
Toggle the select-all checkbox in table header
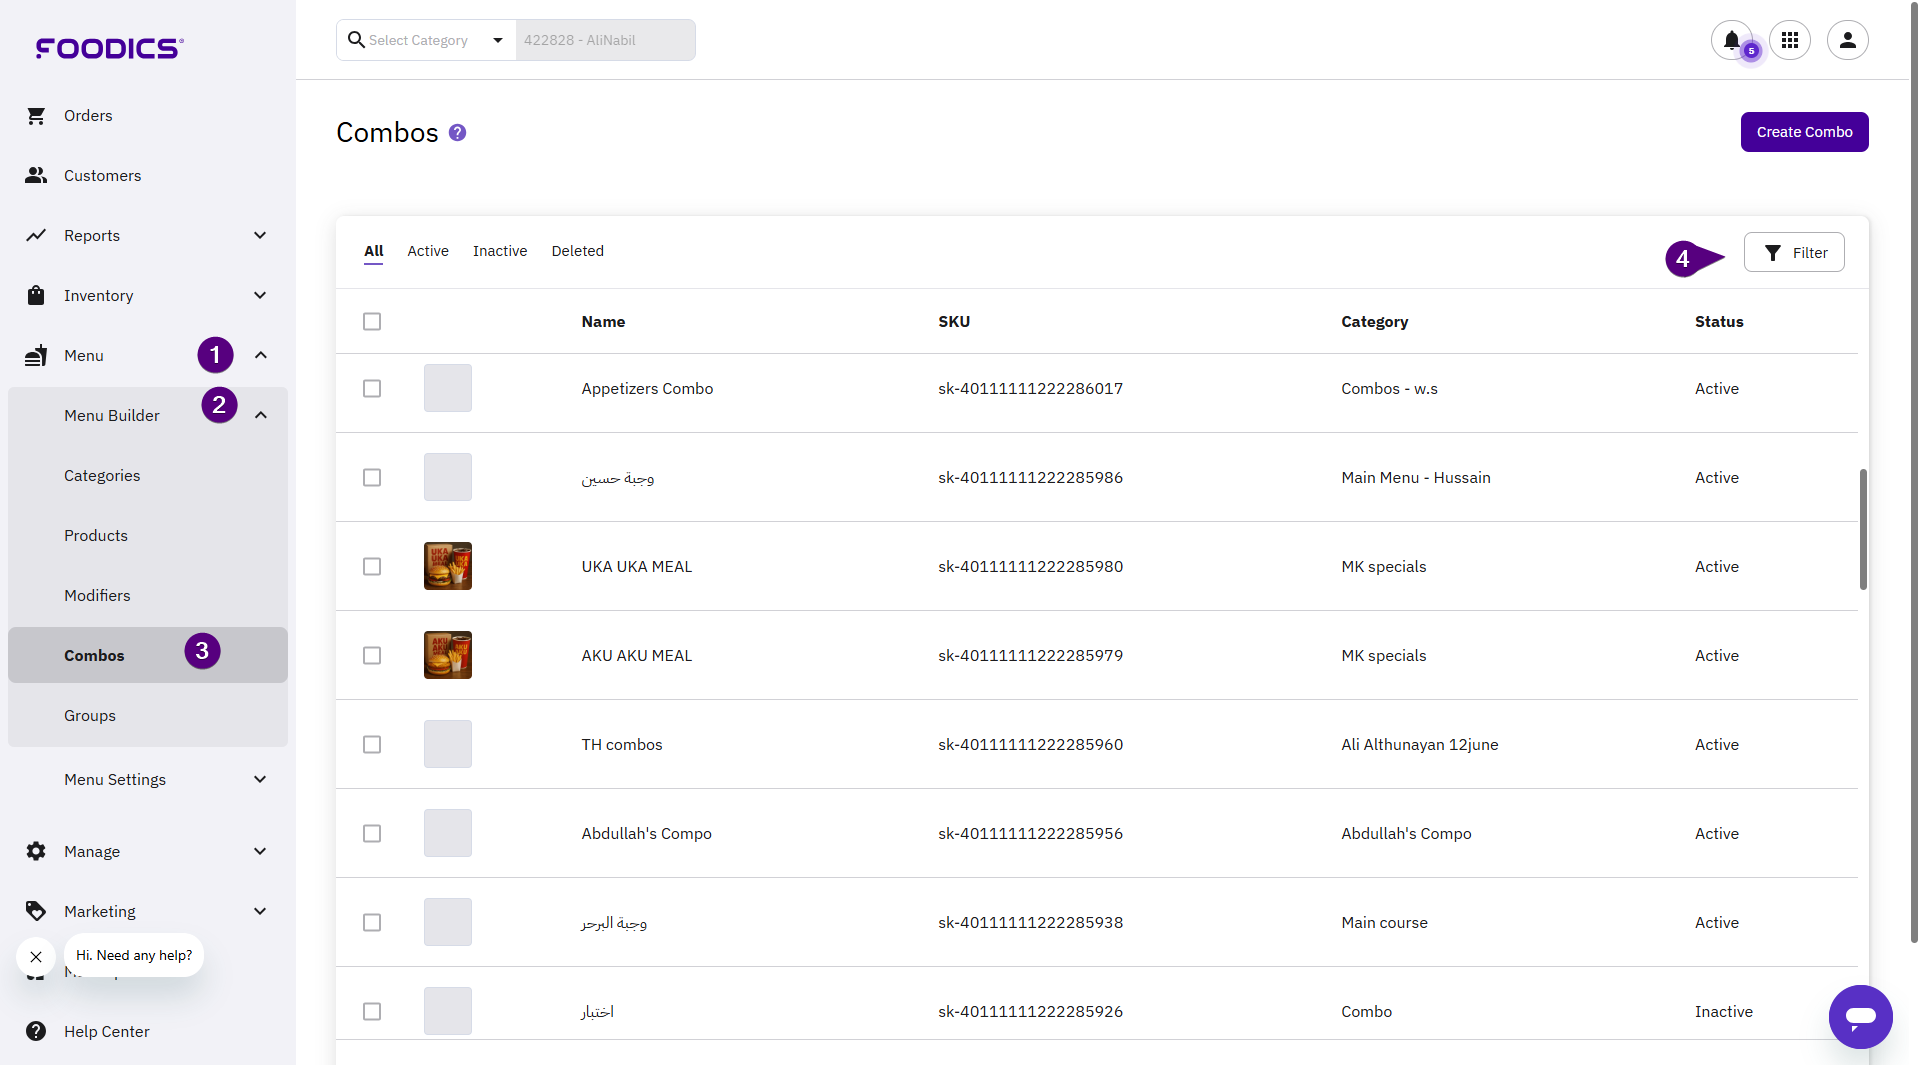point(372,322)
